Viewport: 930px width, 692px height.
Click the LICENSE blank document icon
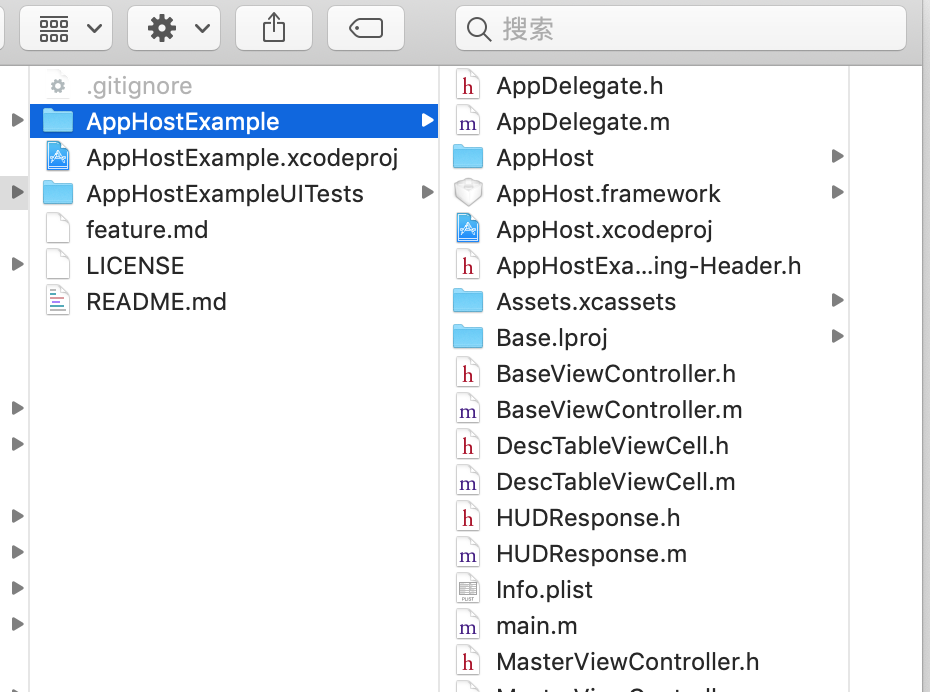point(58,265)
